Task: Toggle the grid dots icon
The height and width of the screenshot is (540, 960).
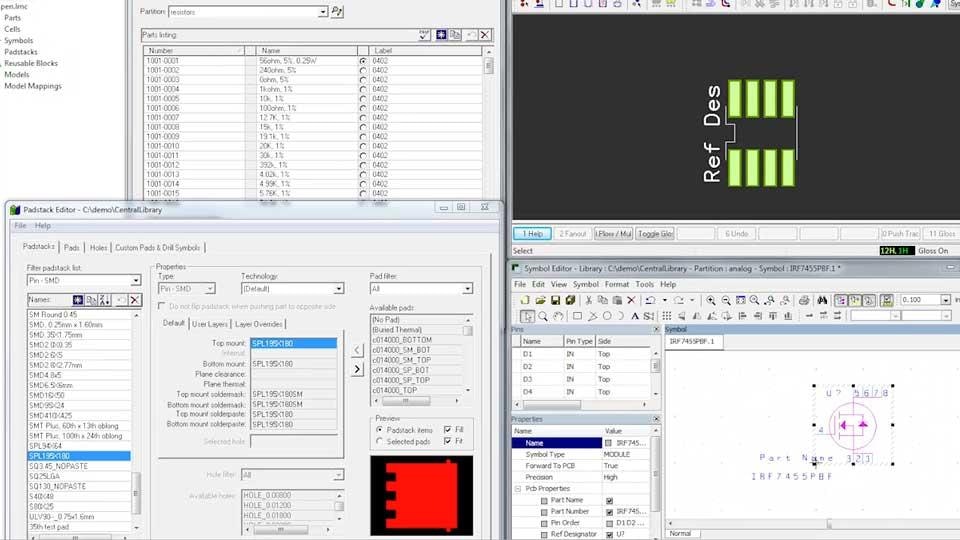Action: pos(667,316)
